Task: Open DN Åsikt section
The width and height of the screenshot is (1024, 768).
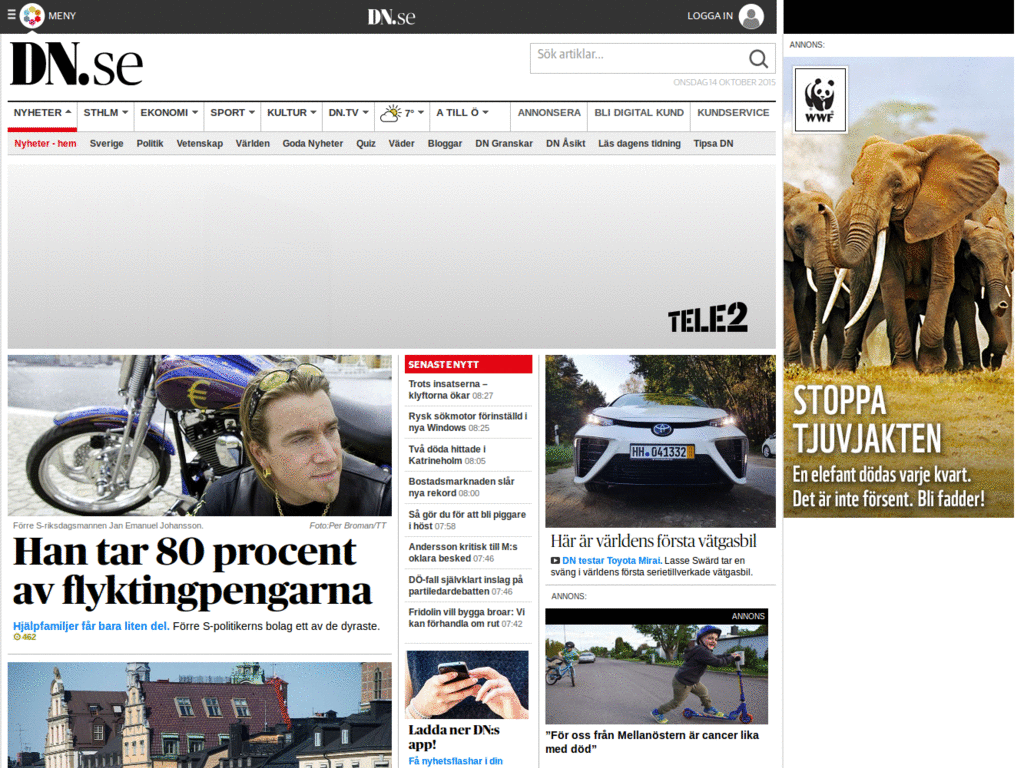Action: click(566, 144)
